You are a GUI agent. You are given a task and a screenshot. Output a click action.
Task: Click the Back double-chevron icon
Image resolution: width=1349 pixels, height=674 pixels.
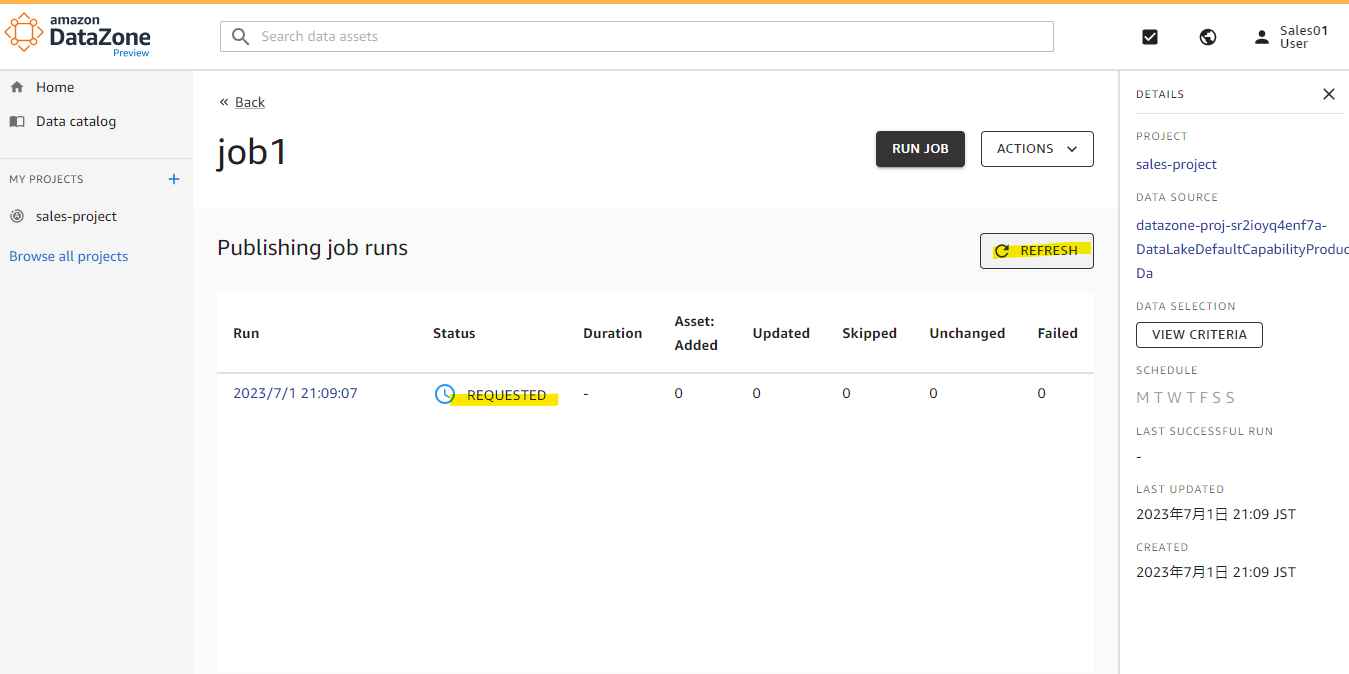(224, 102)
